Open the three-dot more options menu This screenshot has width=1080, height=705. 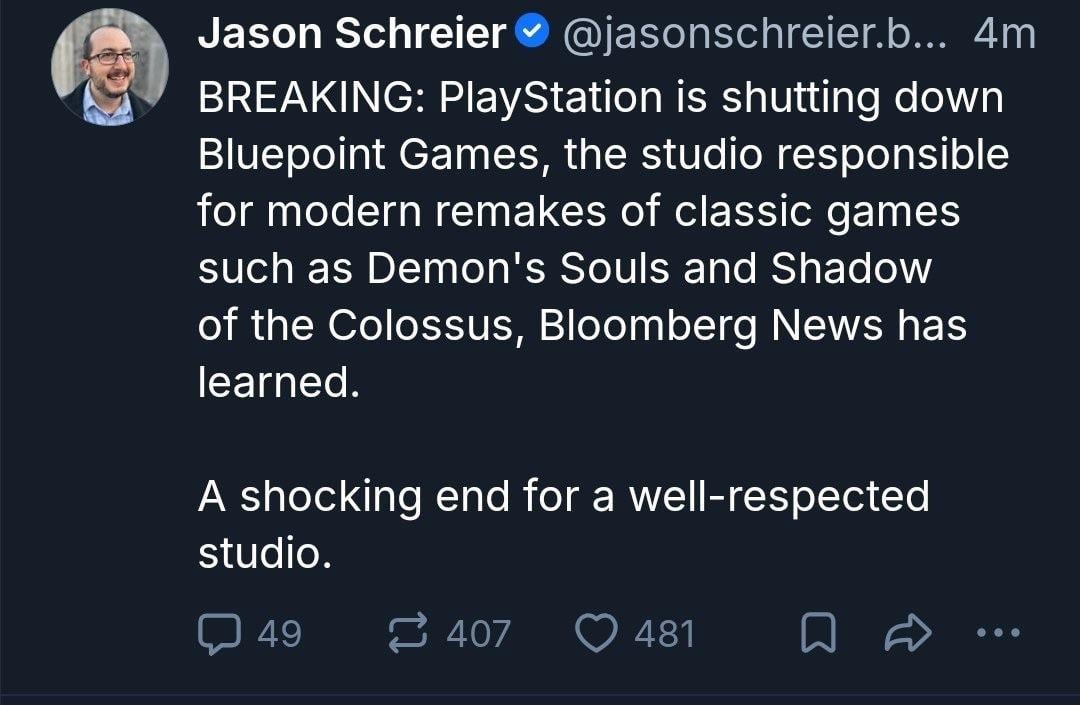pyautogui.click(x=997, y=633)
